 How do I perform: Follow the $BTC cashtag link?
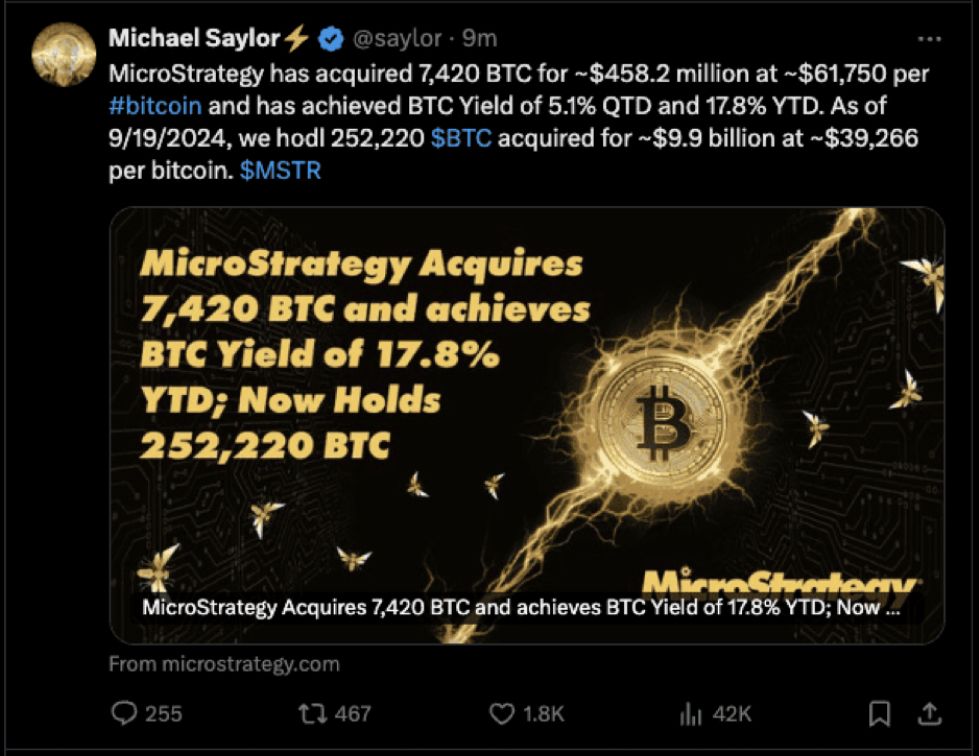[461, 138]
